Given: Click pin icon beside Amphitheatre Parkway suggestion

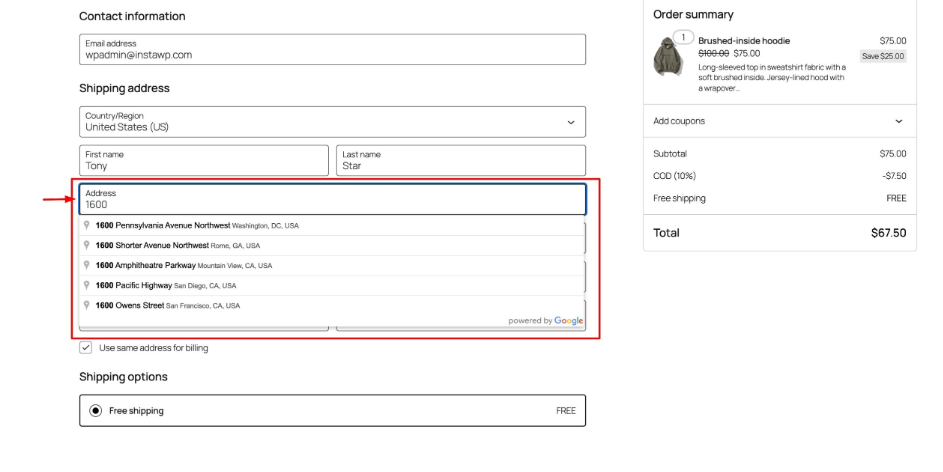Looking at the screenshot, I should (87, 265).
